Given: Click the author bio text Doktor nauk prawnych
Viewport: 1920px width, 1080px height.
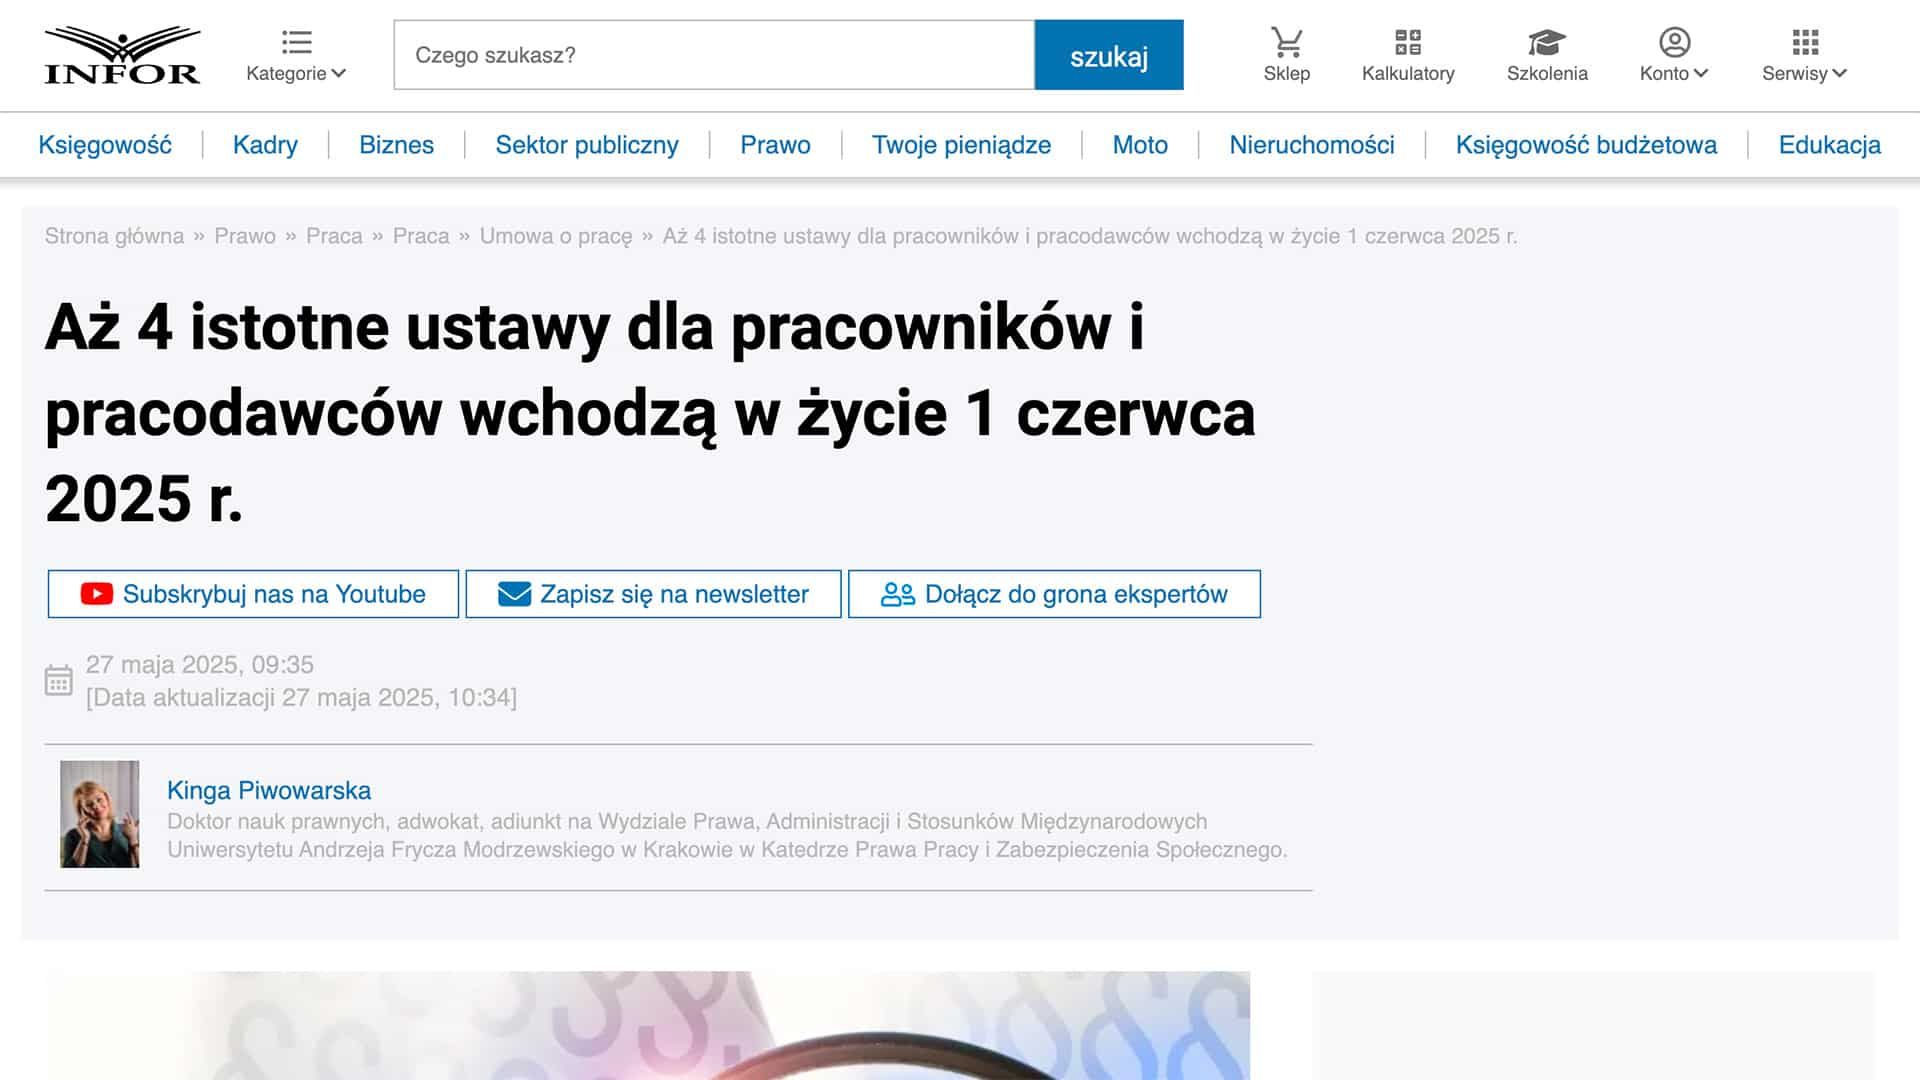Looking at the screenshot, I should (727, 835).
